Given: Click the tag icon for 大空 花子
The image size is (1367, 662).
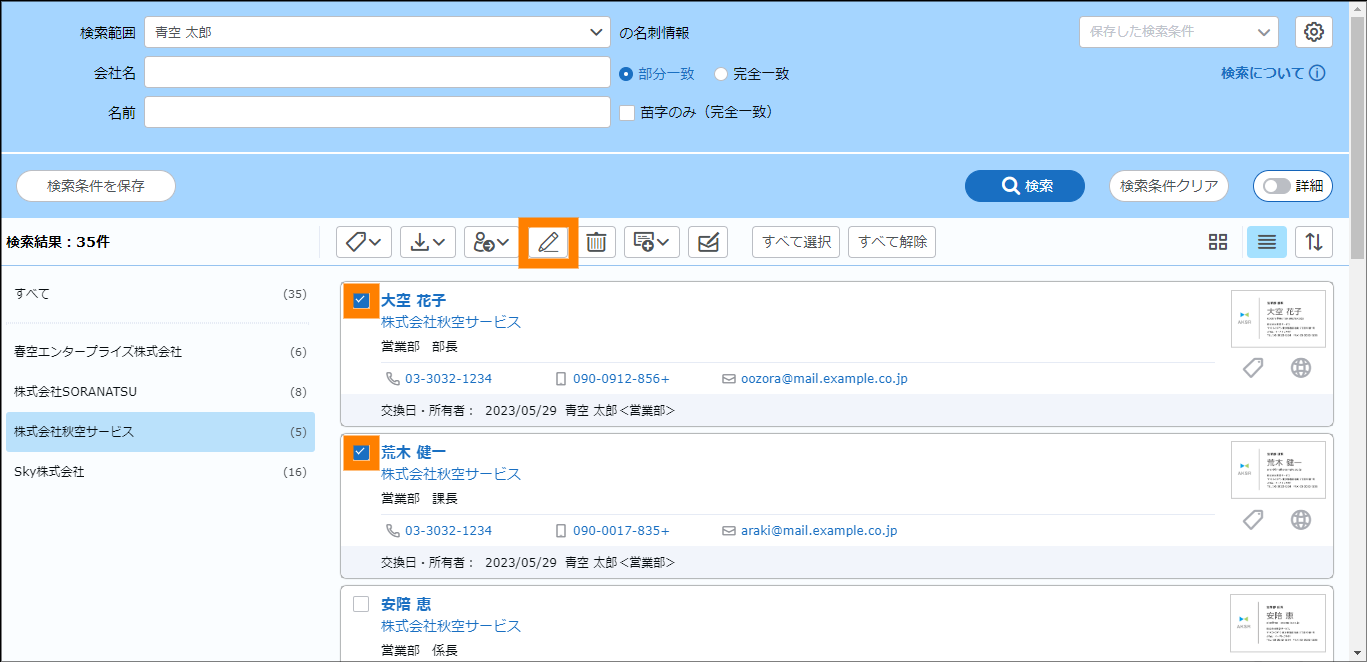Looking at the screenshot, I should pyautogui.click(x=1253, y=368).
